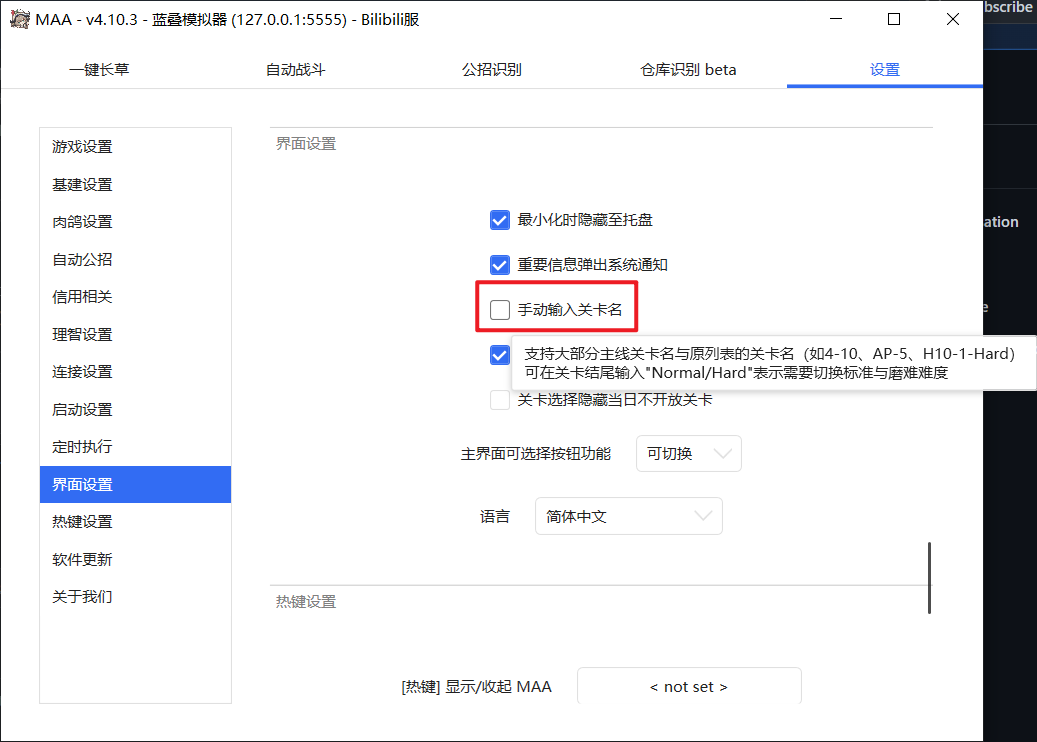
Task: Click the 语言 label
Action: point(495,516)
